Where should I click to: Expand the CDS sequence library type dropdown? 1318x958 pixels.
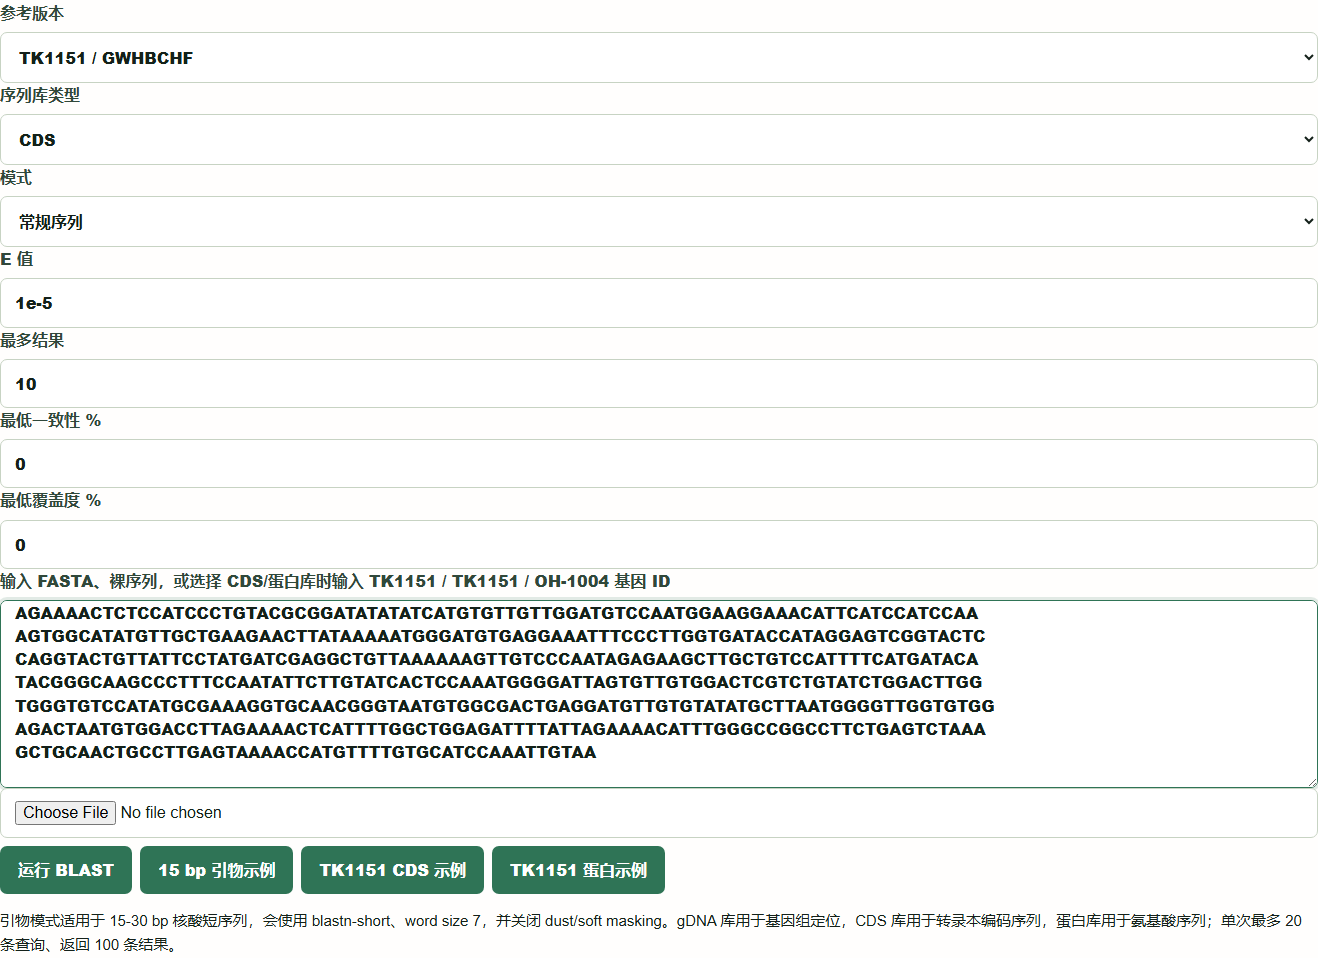pyautogui.click(x=659, y=140)
